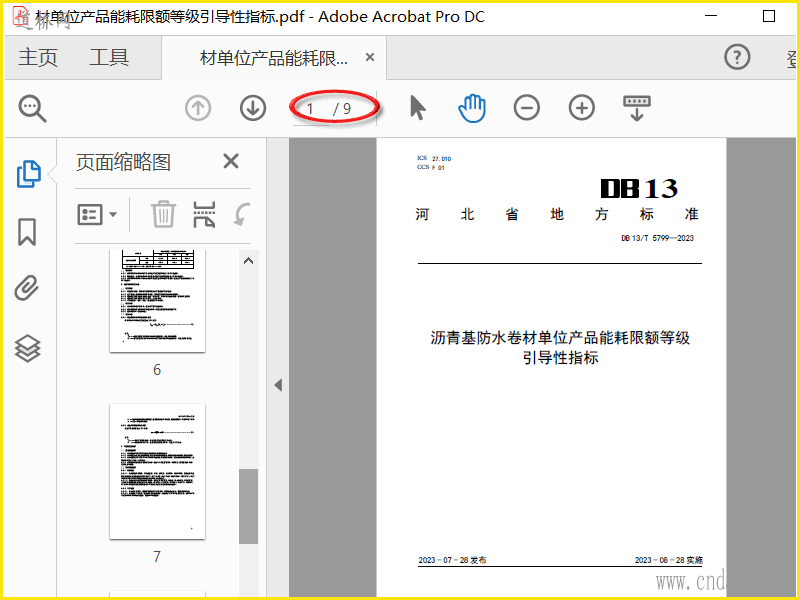The image size is (800, 600).
Task: Enable the scrolling page display icon
Action: click(637, 108)
